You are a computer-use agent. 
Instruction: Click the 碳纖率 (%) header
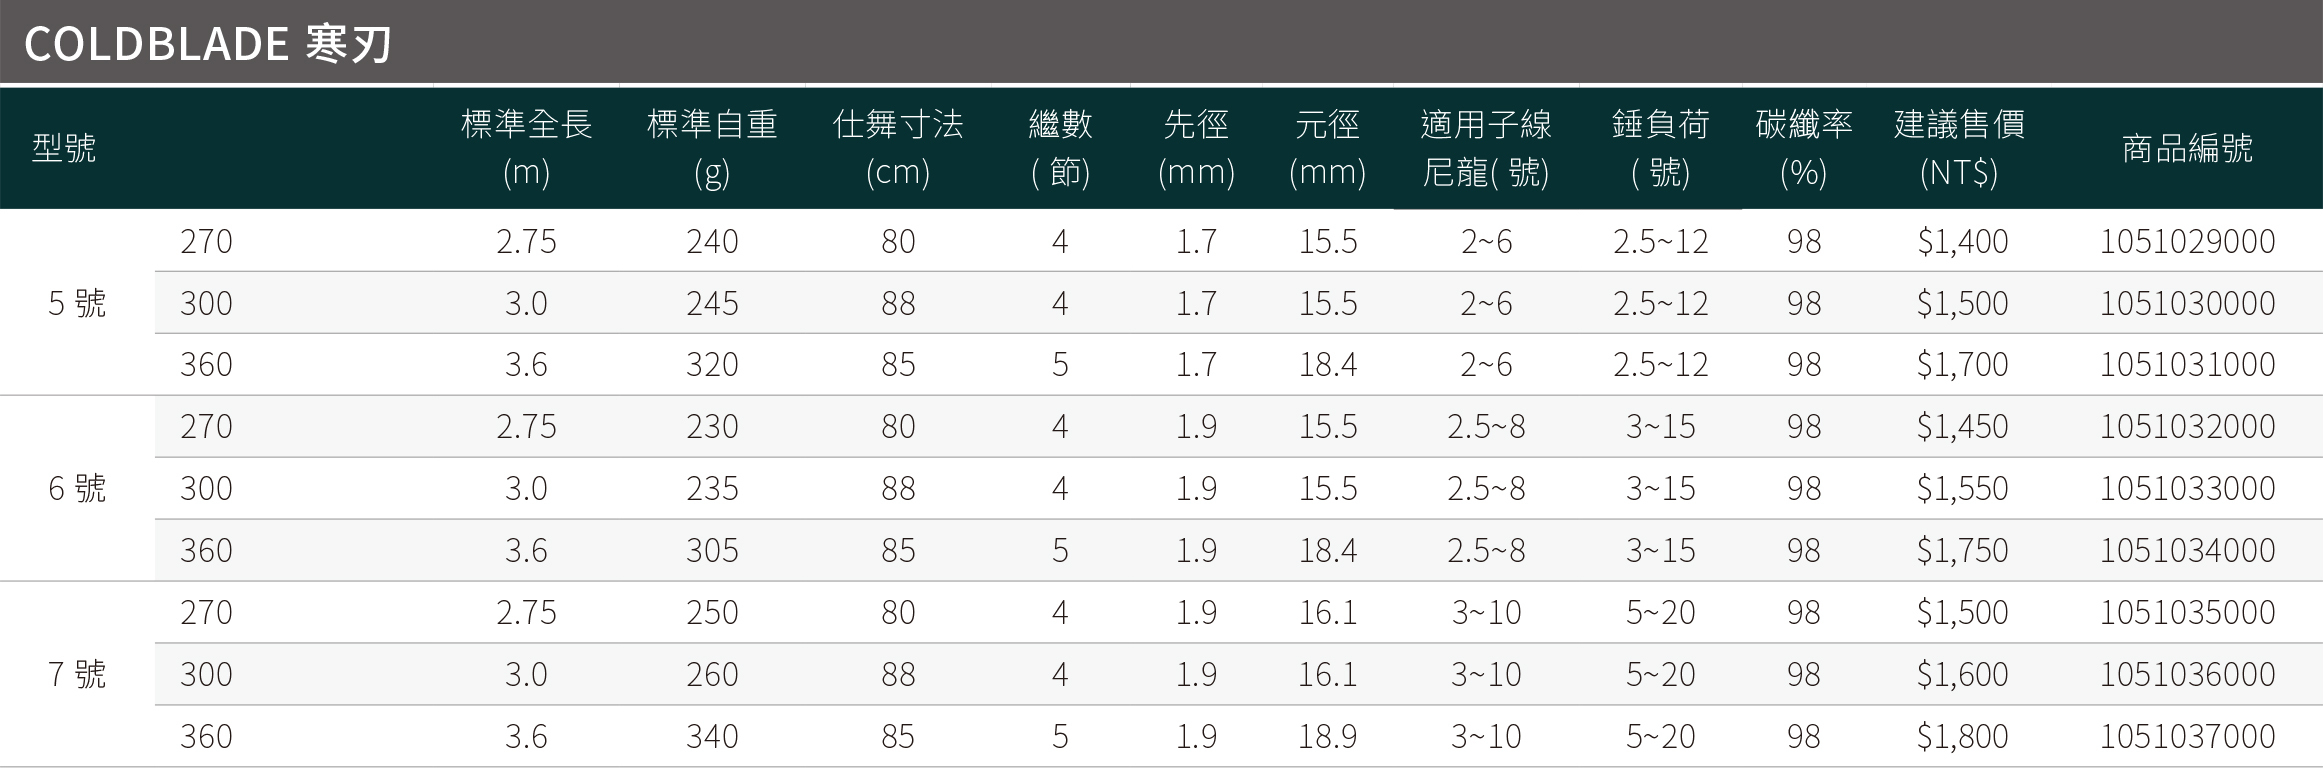pyautogui.click(x=1804, y=148)
